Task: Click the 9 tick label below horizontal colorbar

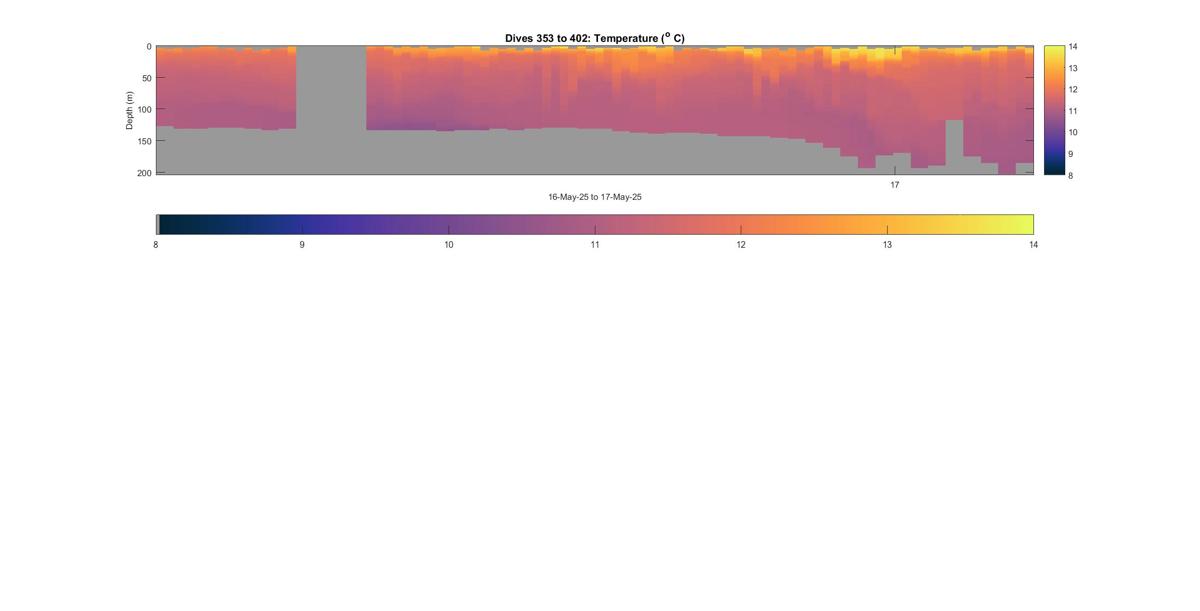Action: tap(302, 245)
